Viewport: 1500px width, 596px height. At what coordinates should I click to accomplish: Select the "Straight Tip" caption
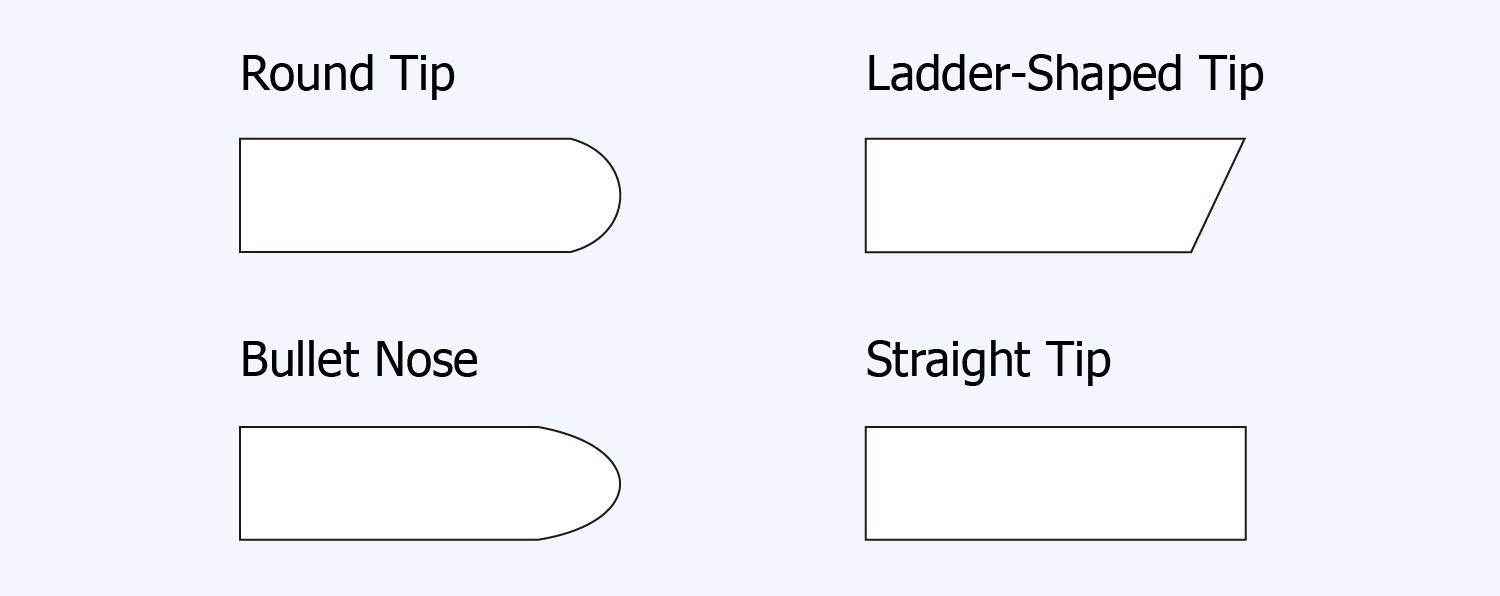987,360
